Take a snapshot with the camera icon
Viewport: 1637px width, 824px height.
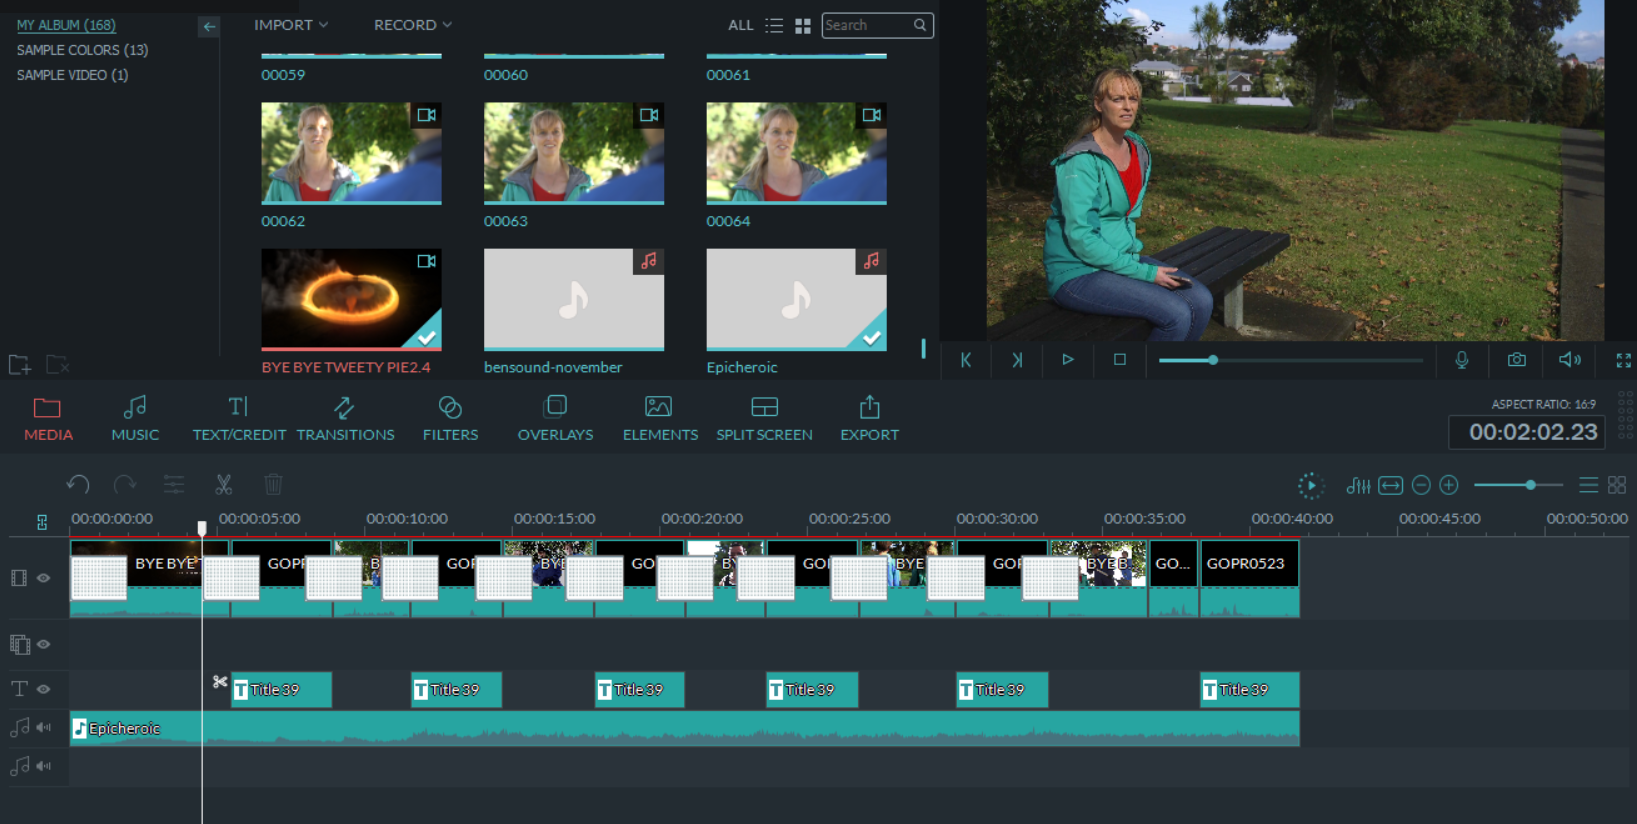pos(1516,360)
